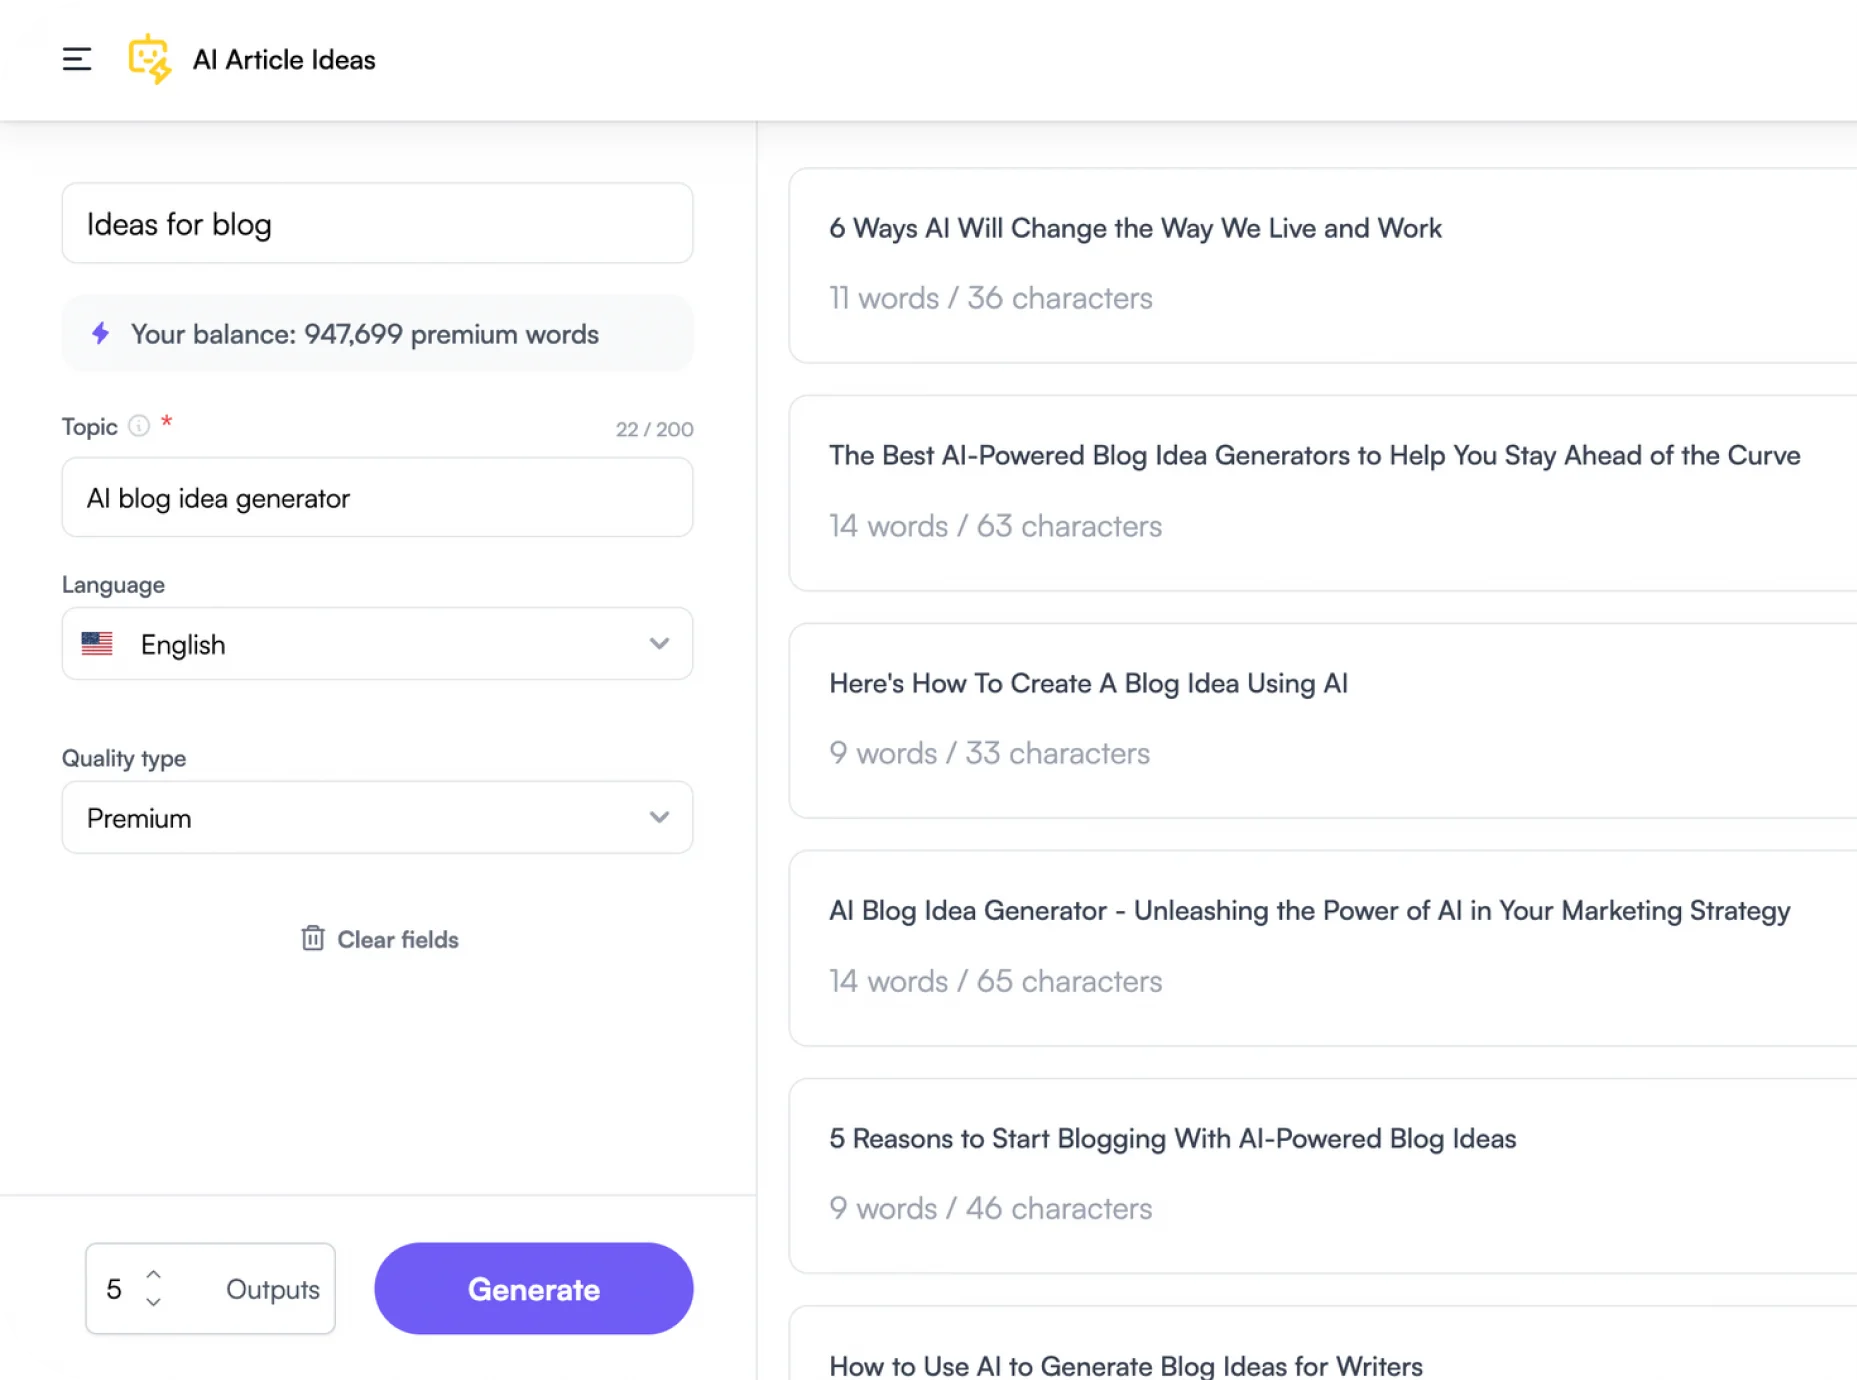Open the Quality type dropdown

click(x=378, y=817)
